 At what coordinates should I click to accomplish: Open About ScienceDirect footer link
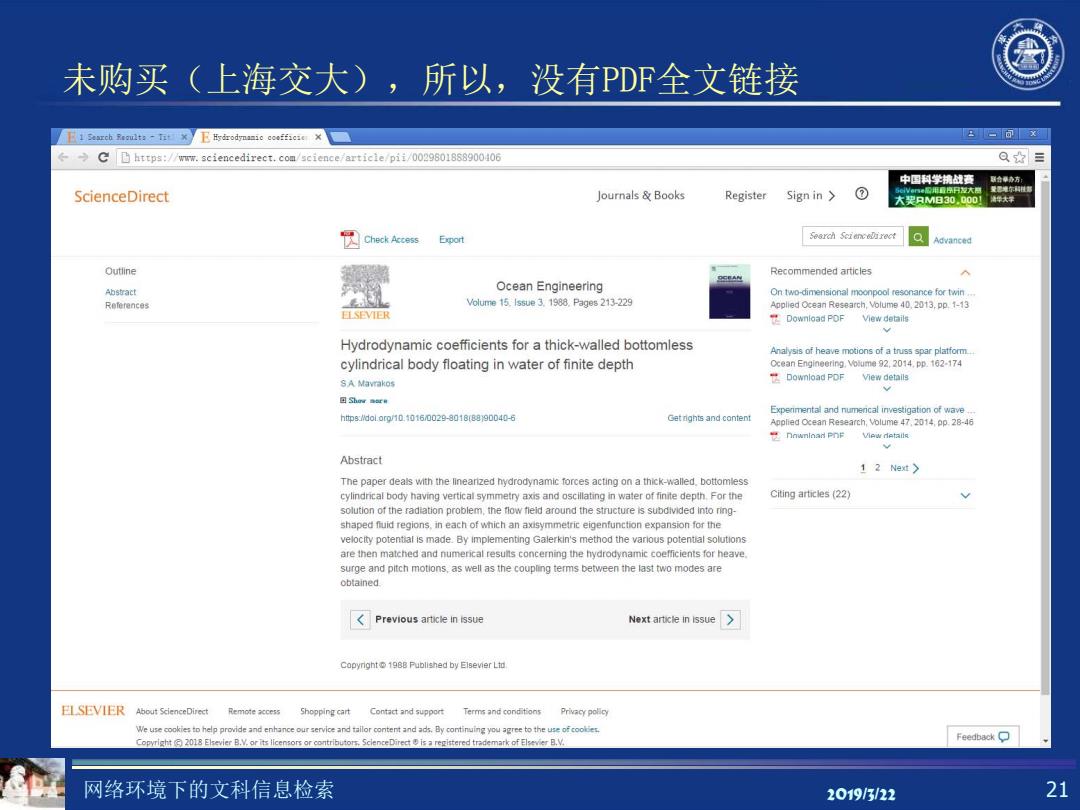[172, 712]
